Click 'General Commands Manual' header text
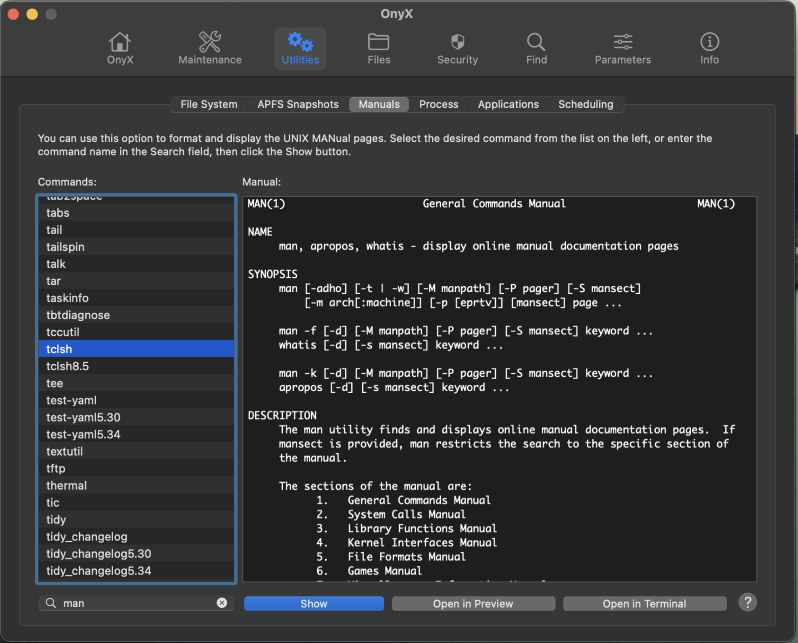 pyautogui.click(x=494, y=204)
